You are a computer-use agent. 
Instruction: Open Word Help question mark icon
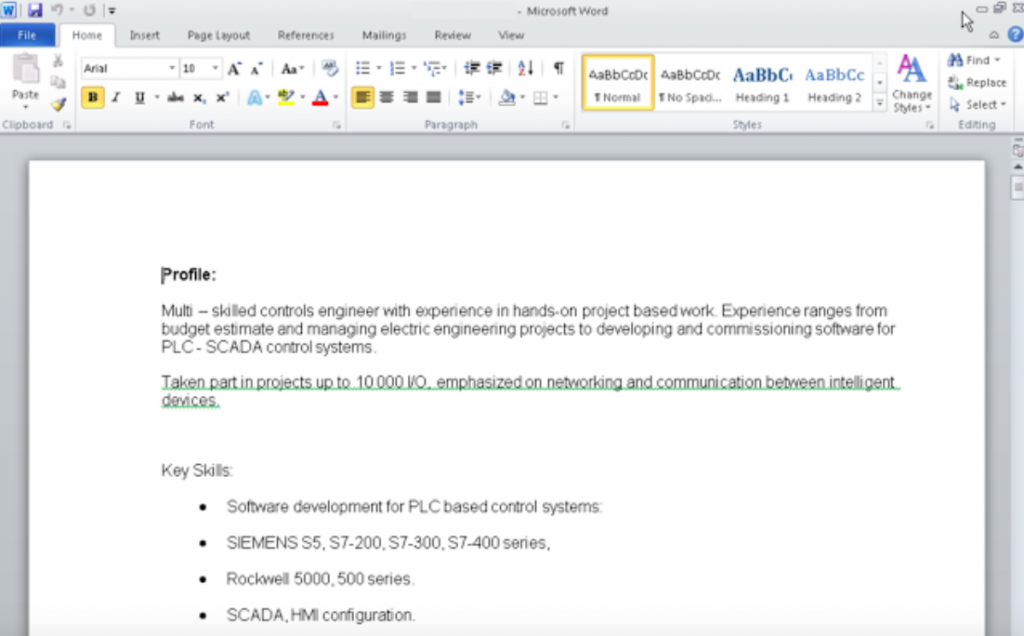[x=1012, y=35]
